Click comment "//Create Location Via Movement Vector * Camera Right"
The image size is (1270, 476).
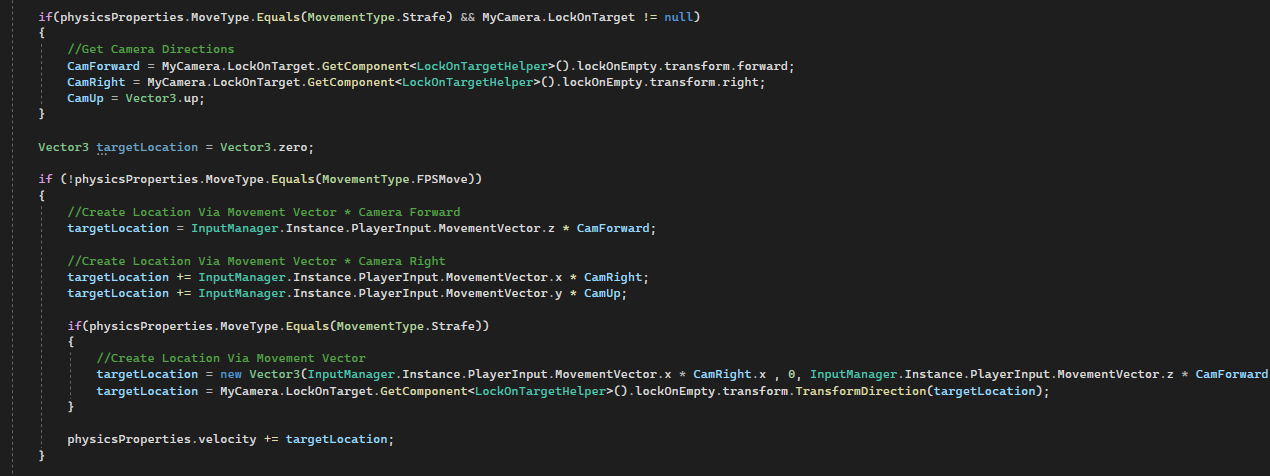coord(256,261)
